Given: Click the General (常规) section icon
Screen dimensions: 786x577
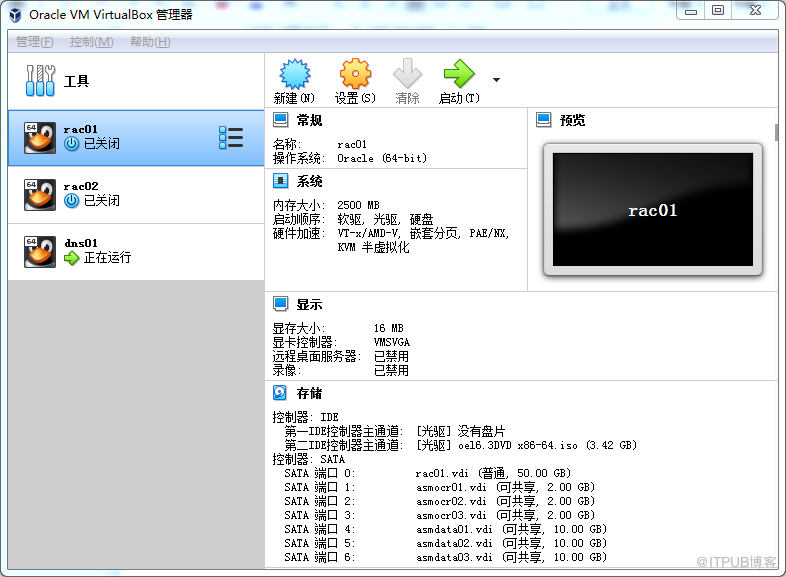Looking at the screenshot, I should (x=281, y=120).
